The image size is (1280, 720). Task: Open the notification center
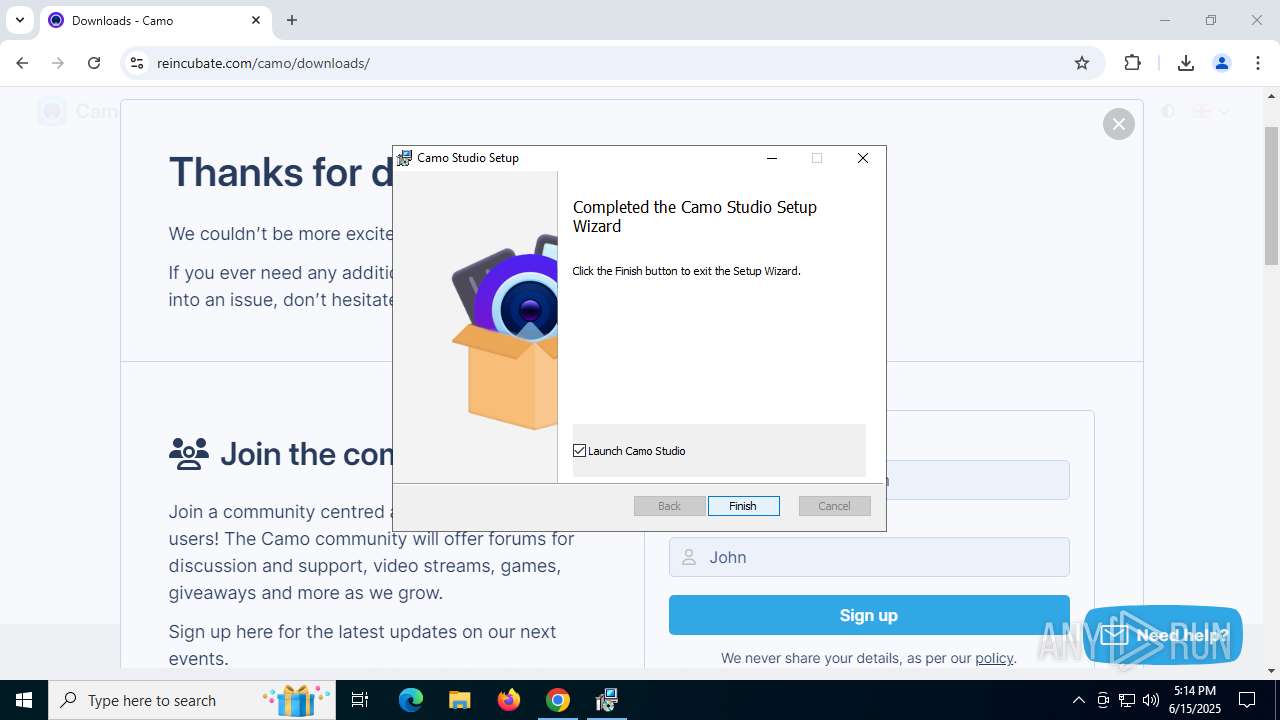point(1247,700)
